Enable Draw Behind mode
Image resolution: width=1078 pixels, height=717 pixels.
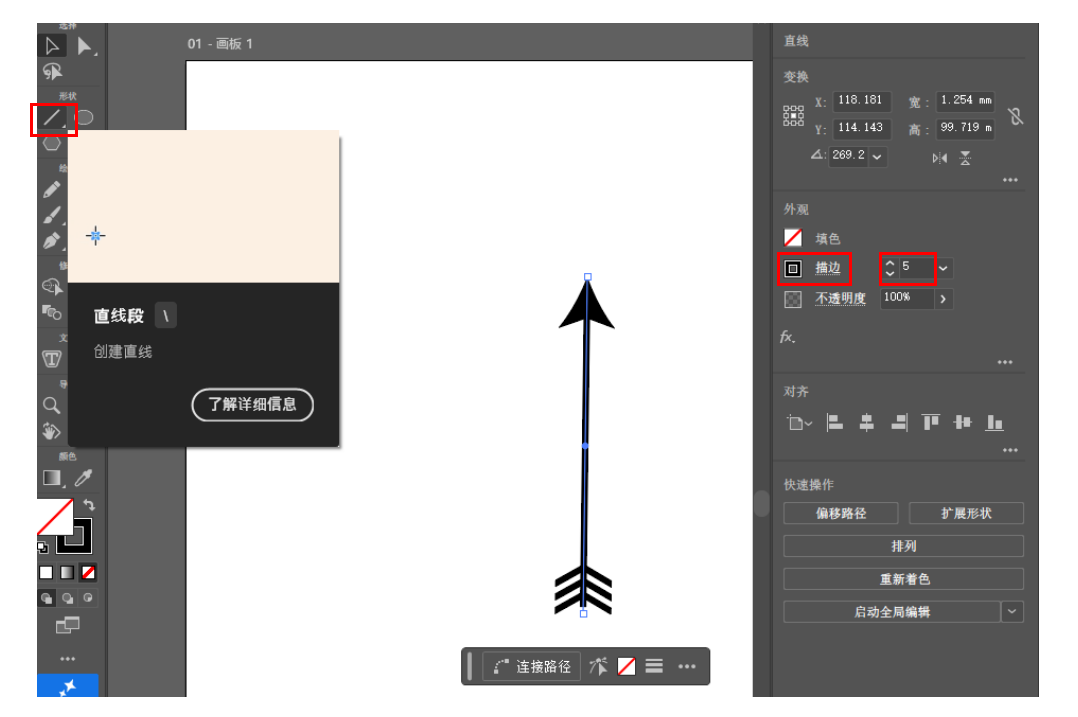(x=67, y=598)
